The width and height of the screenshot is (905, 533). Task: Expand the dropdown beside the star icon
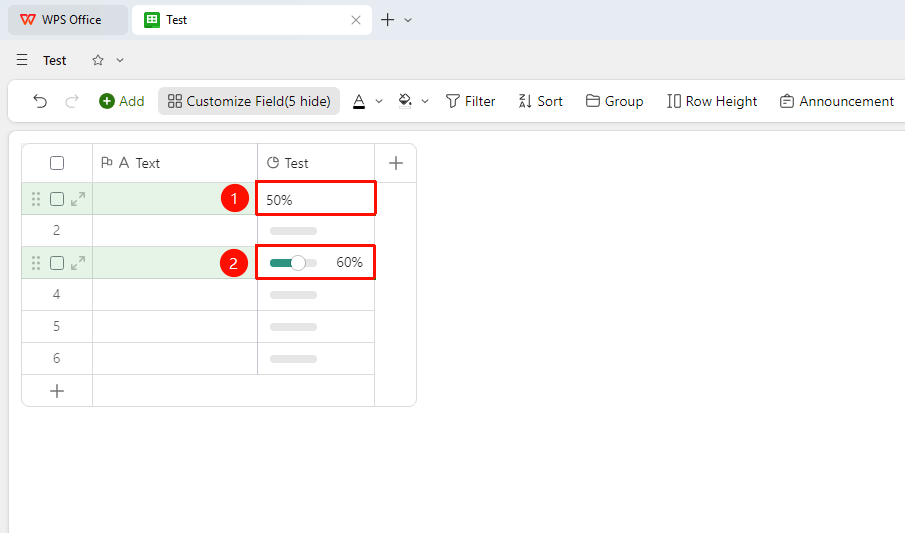[120, 60]
